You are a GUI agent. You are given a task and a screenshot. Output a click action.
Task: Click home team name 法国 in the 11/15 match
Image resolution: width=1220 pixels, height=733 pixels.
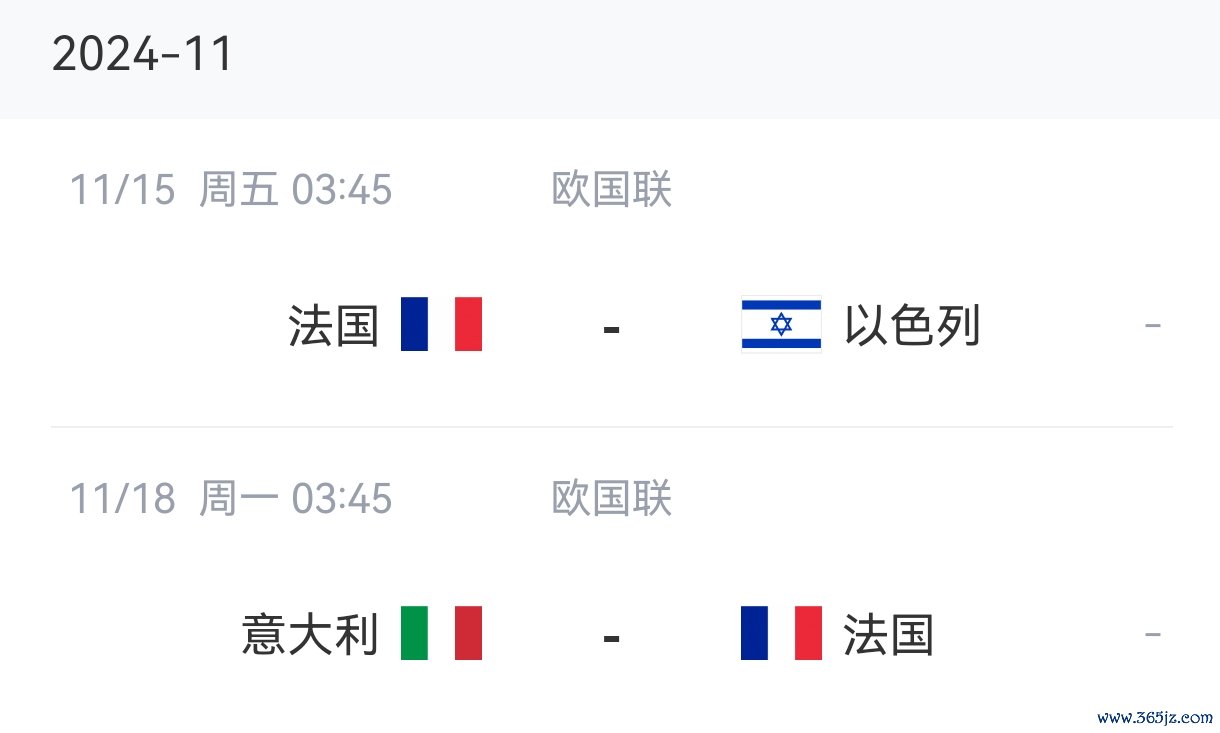pos(334,326)
